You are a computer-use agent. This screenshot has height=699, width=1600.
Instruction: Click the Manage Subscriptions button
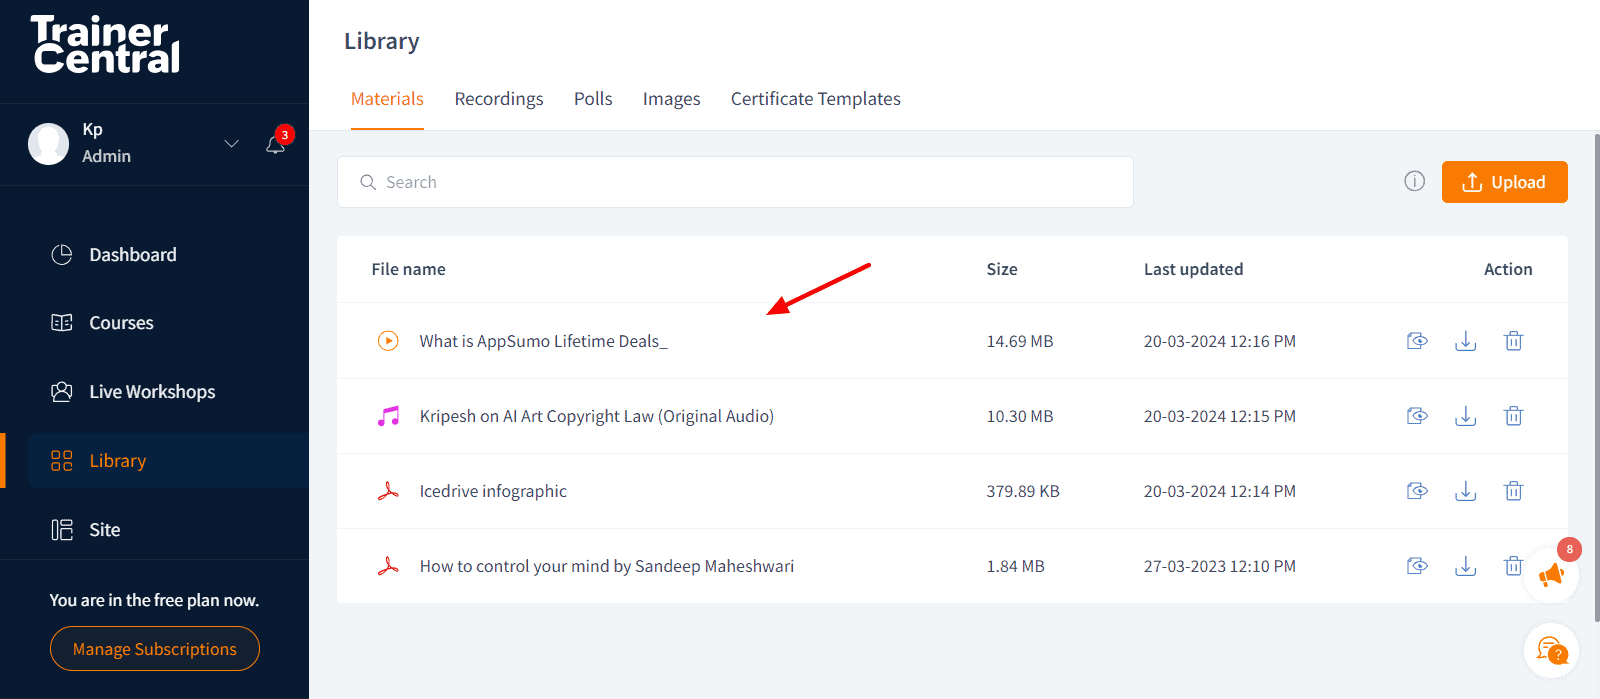tap(155, 649)
